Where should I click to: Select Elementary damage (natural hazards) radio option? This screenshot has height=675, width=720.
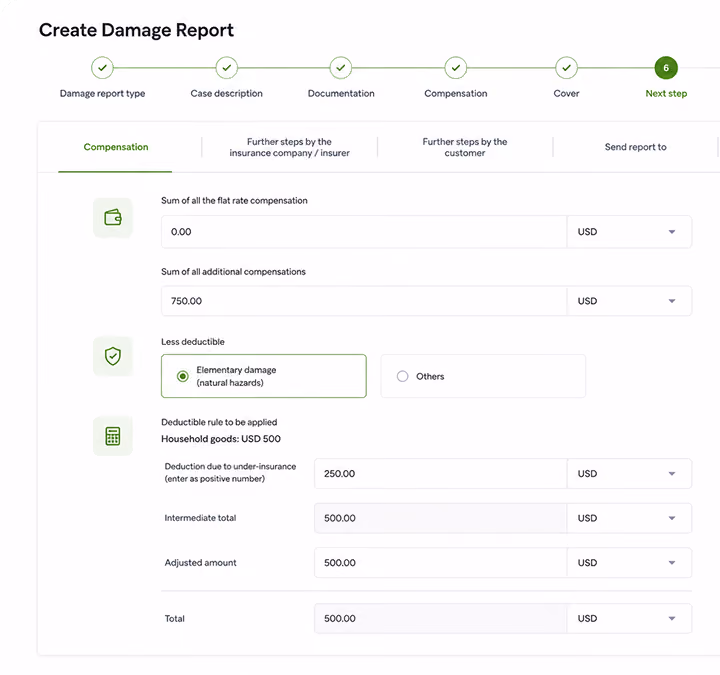(264, 376)
